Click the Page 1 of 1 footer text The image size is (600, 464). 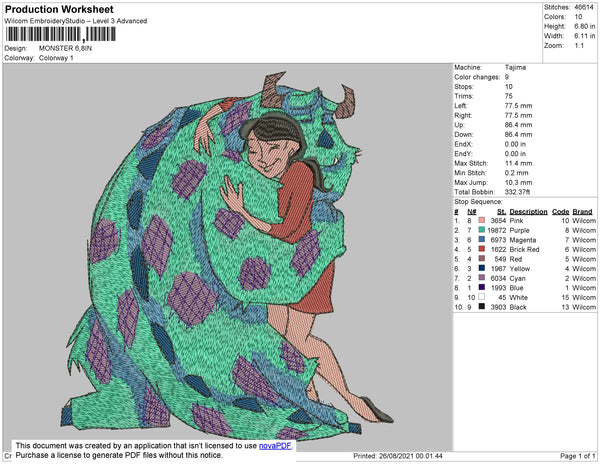click(x=578, y=456)
